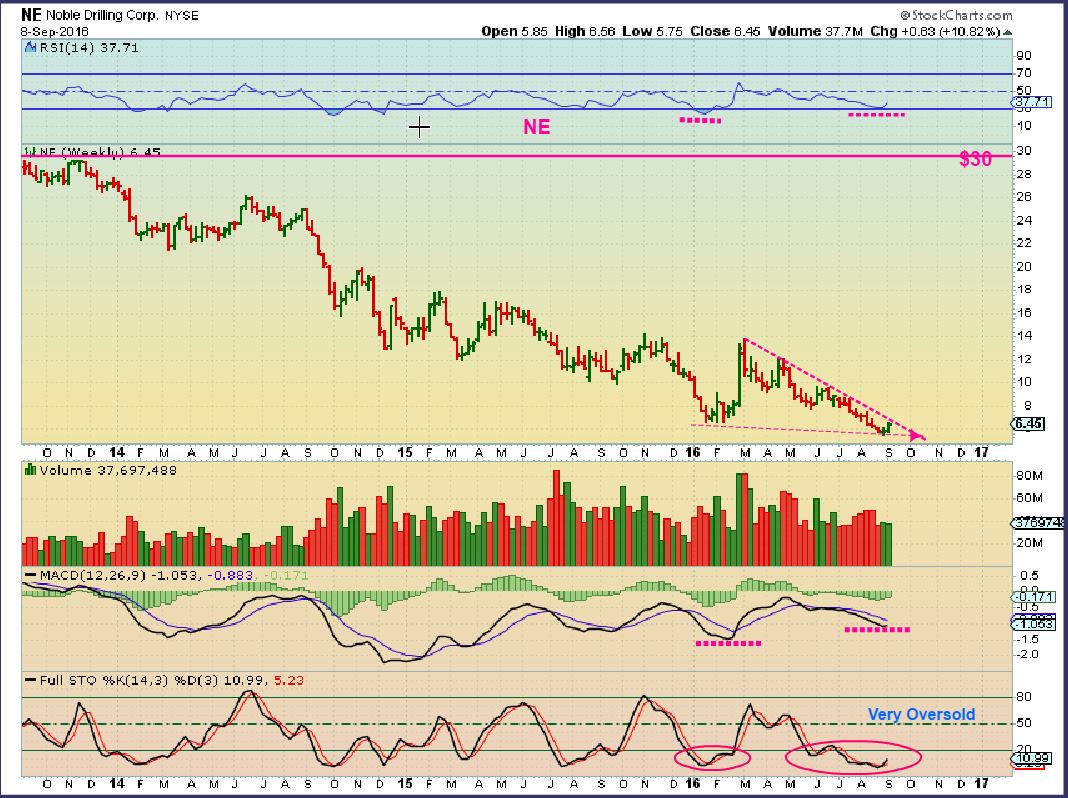This screenshot has height=798, width=1068.
Task: Click the crosshair cursor in the RSI panel
Action: pos(420,127)
